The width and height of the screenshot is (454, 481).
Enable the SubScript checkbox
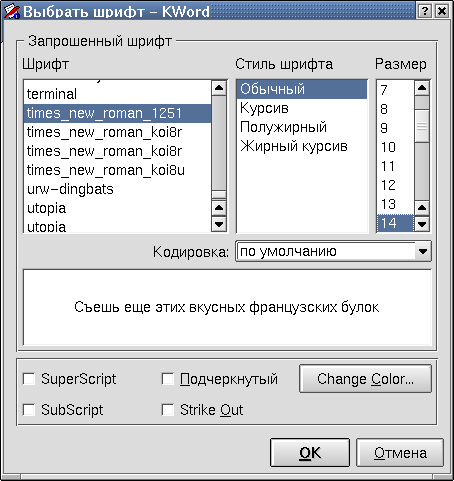29,410
